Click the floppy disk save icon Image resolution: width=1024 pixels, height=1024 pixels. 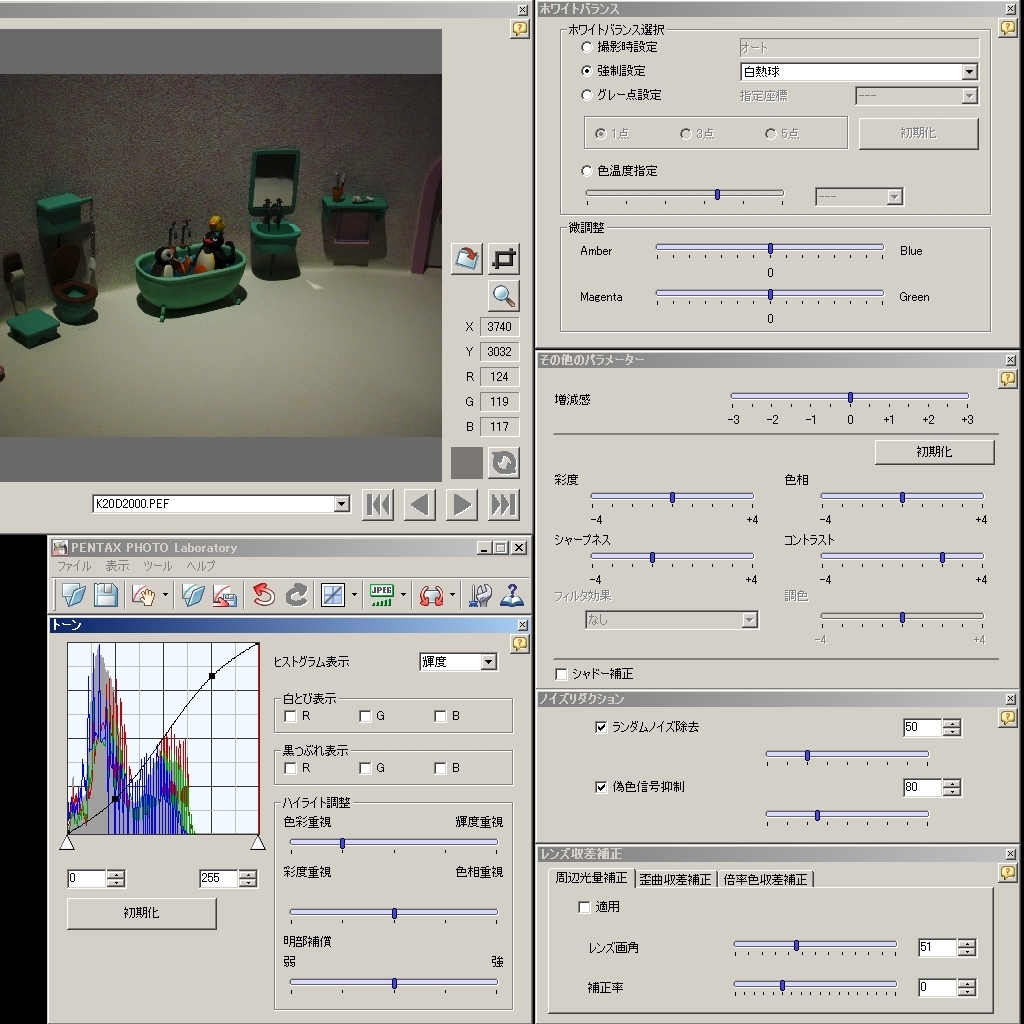pos(106,596)
